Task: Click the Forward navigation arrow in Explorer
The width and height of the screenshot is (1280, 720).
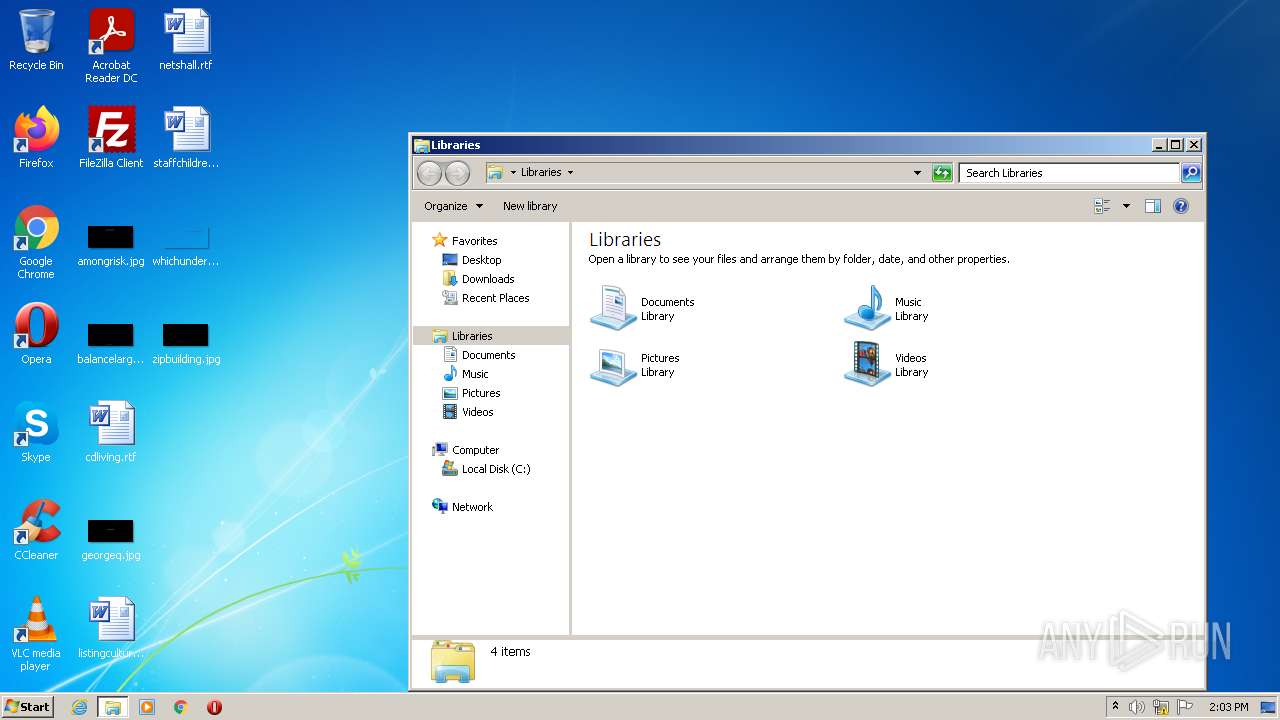Action: (x=457, y=173)
